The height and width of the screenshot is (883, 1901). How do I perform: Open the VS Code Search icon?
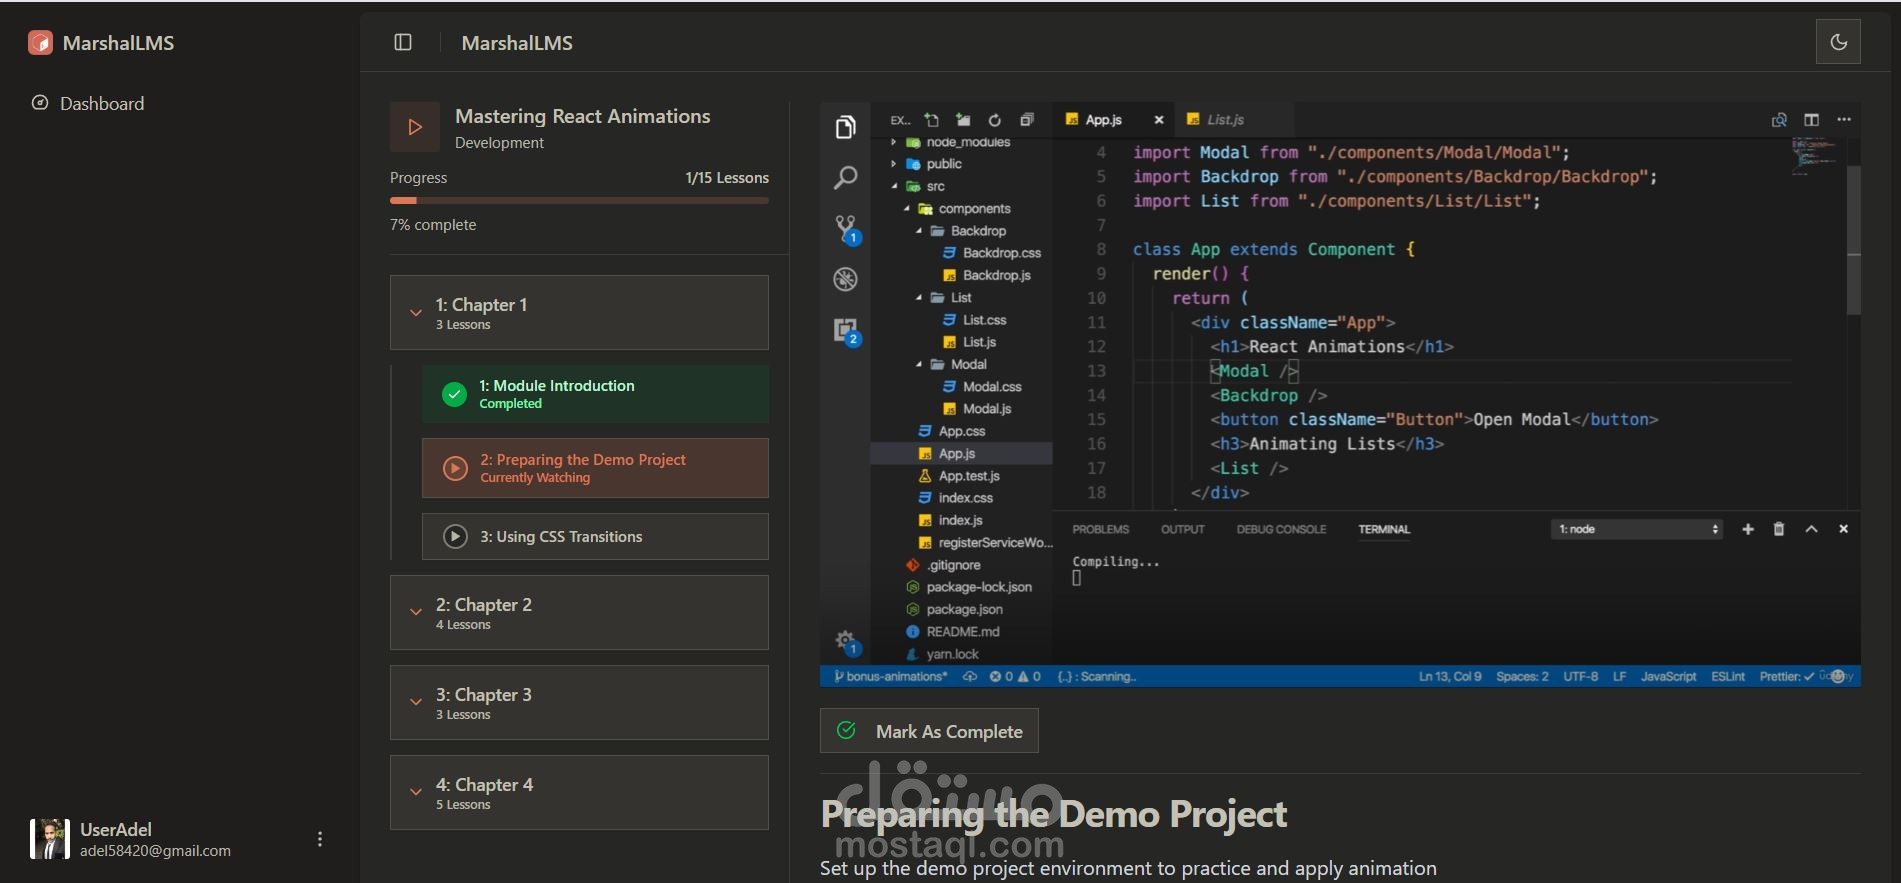(845, 178)
